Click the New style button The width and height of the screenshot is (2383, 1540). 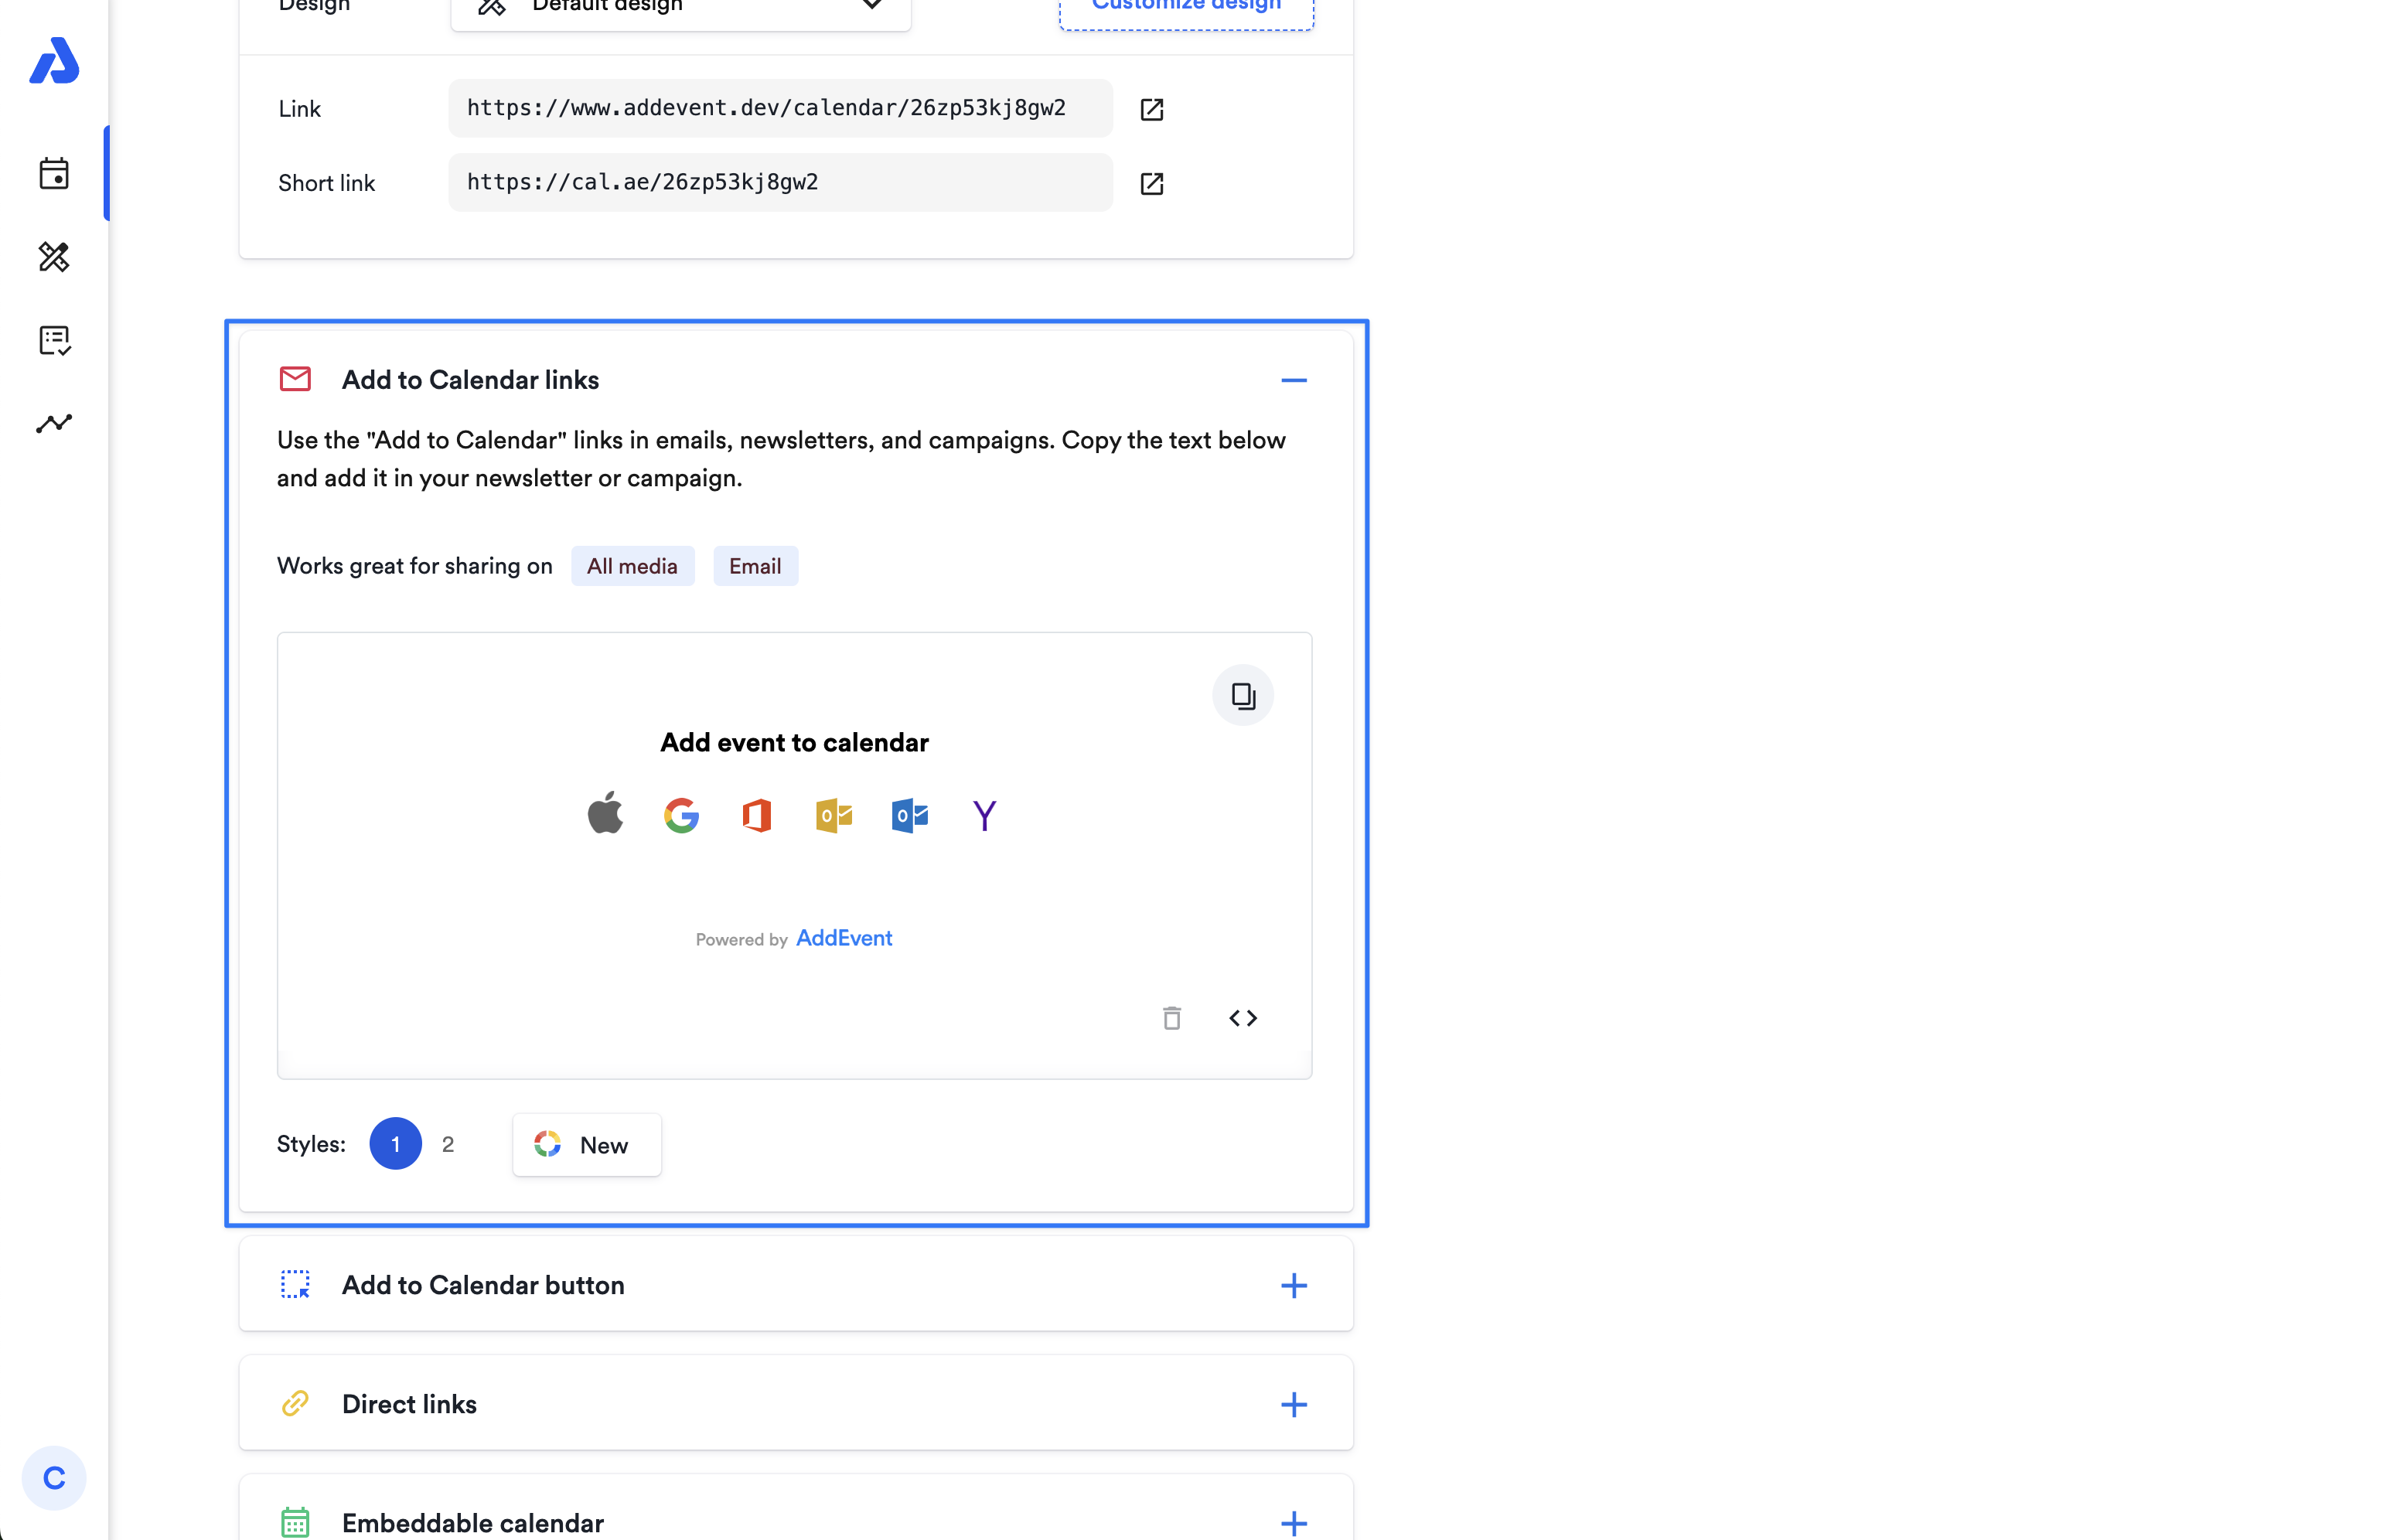pos(586,1145)
